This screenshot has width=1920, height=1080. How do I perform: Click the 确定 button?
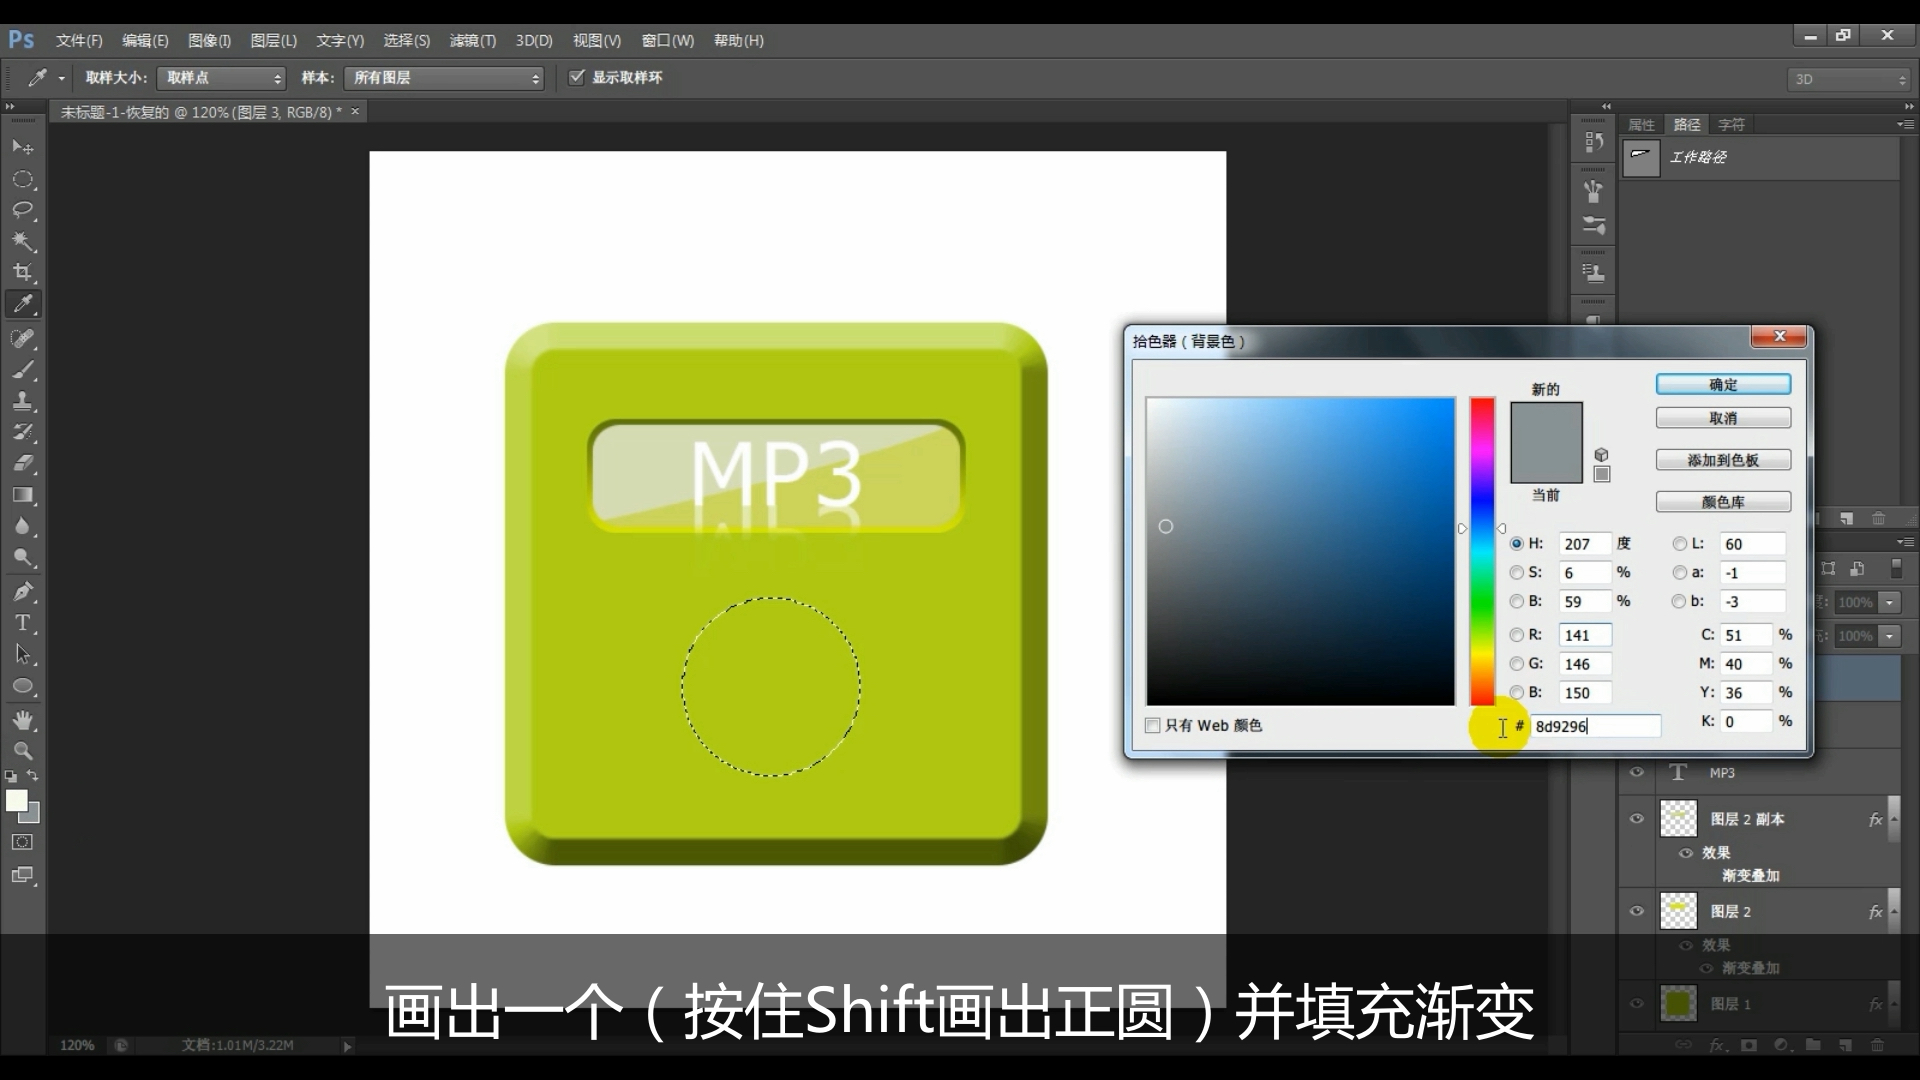click(x=1722, y=384)
